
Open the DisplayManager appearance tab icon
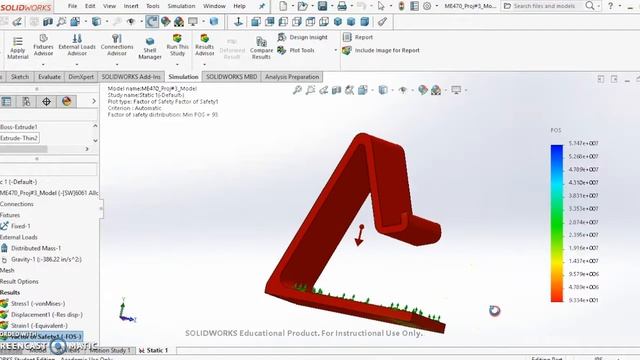(67, 101)
